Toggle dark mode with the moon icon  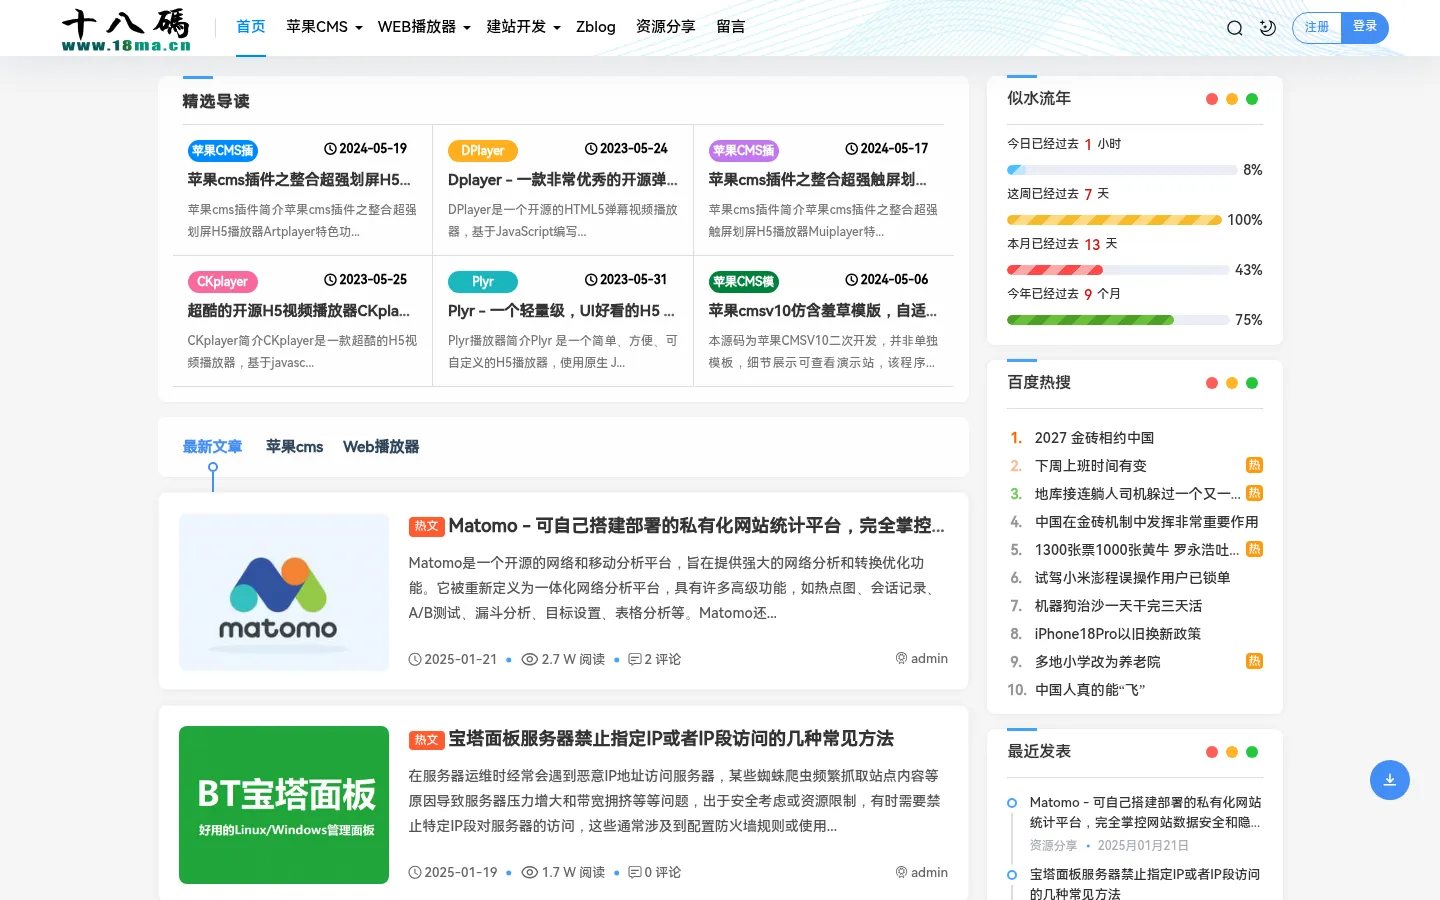[1268, 28]
